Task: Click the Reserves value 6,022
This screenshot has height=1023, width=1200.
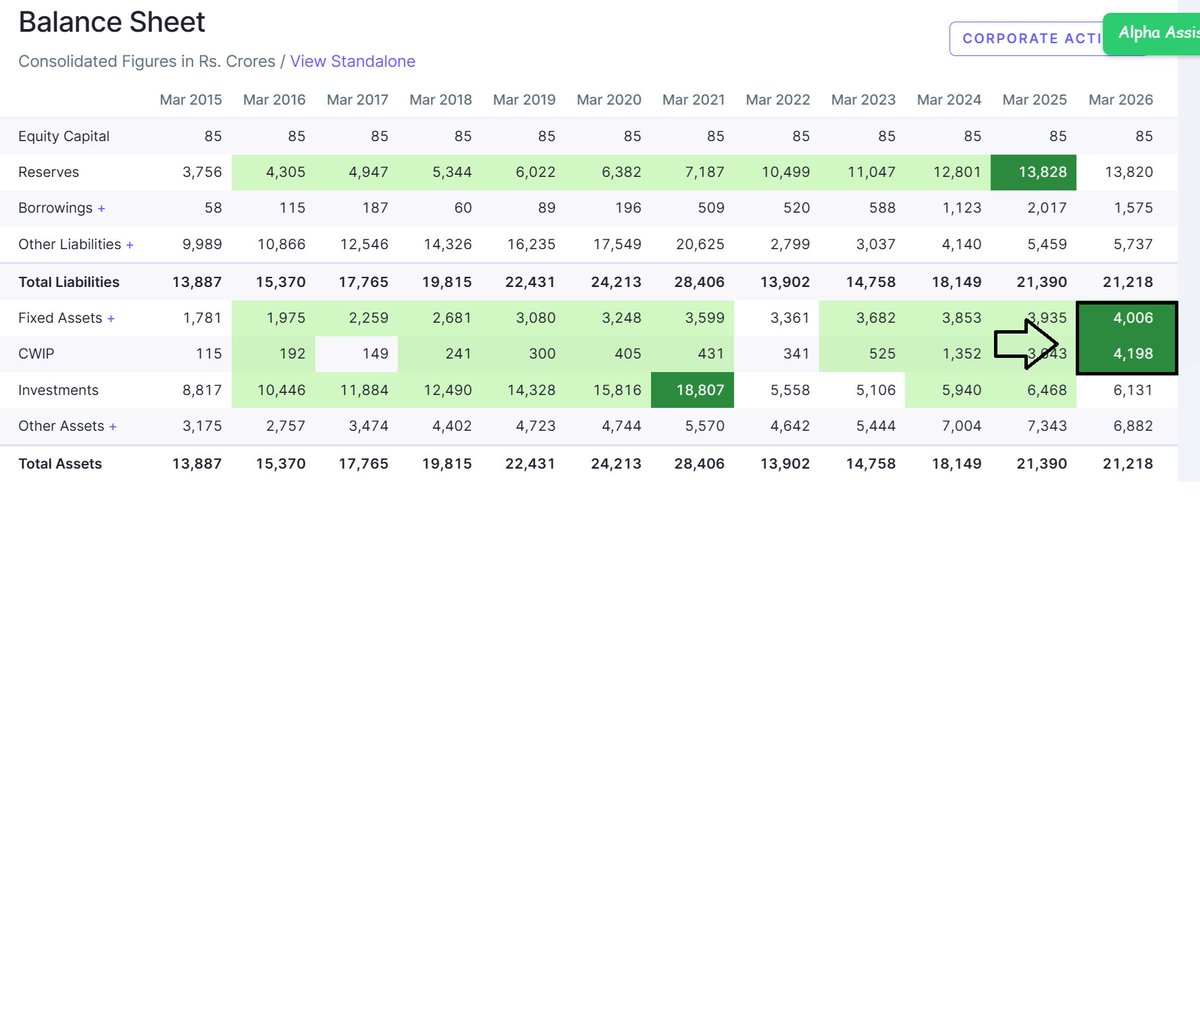Action: [536, 172]
